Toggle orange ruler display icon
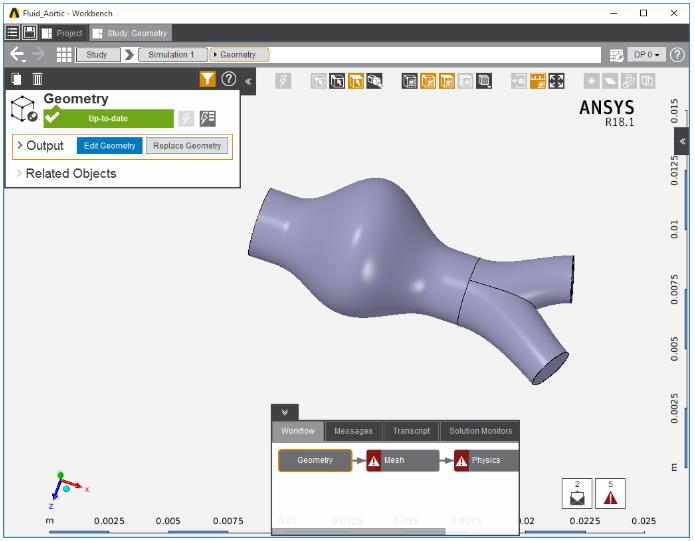 (538, 81)
